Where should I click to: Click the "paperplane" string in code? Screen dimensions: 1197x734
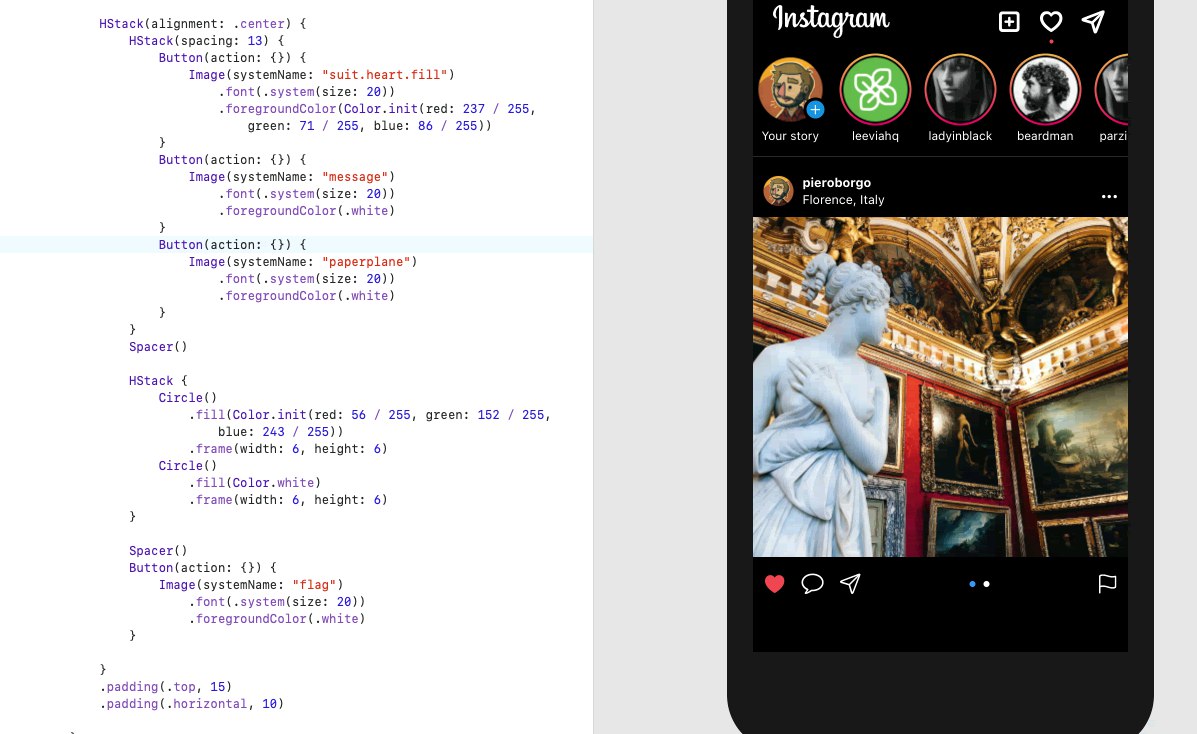click(366, 262)
